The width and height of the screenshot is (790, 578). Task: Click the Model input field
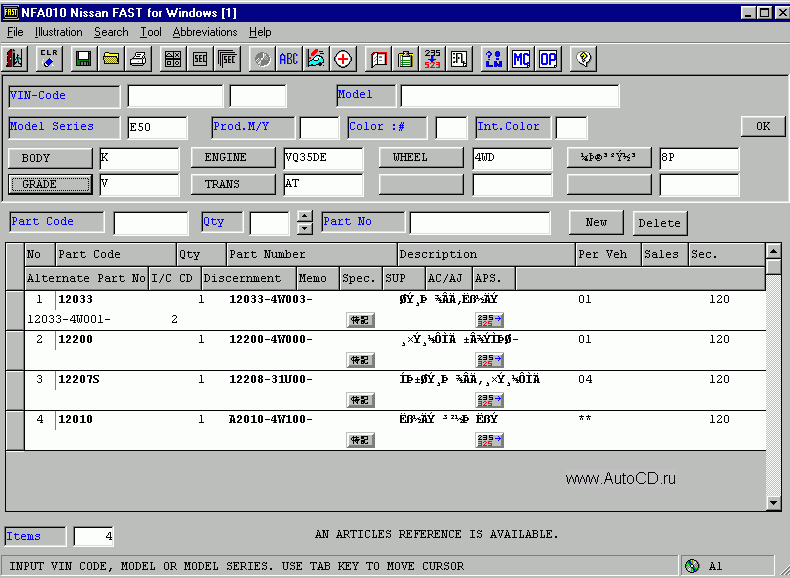pyautogui.click(x=509, y=96)
